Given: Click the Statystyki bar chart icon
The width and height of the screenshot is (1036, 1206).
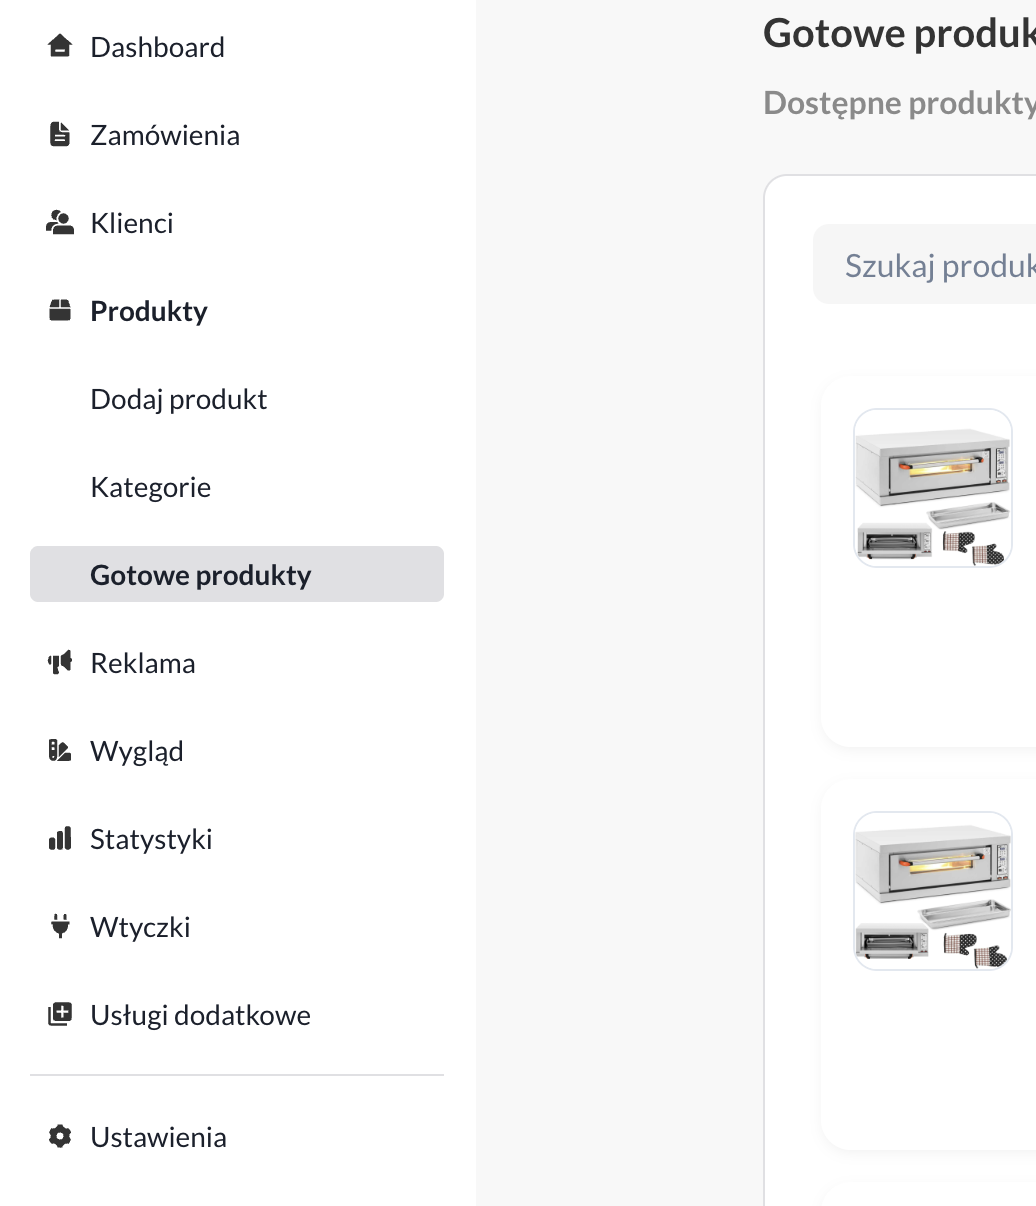Looking at the screenshot, I should tap(60, 838).
